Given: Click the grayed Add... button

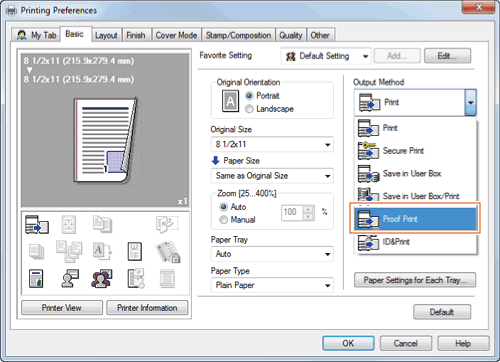Looking at the screenshot, I should (397, 56).
